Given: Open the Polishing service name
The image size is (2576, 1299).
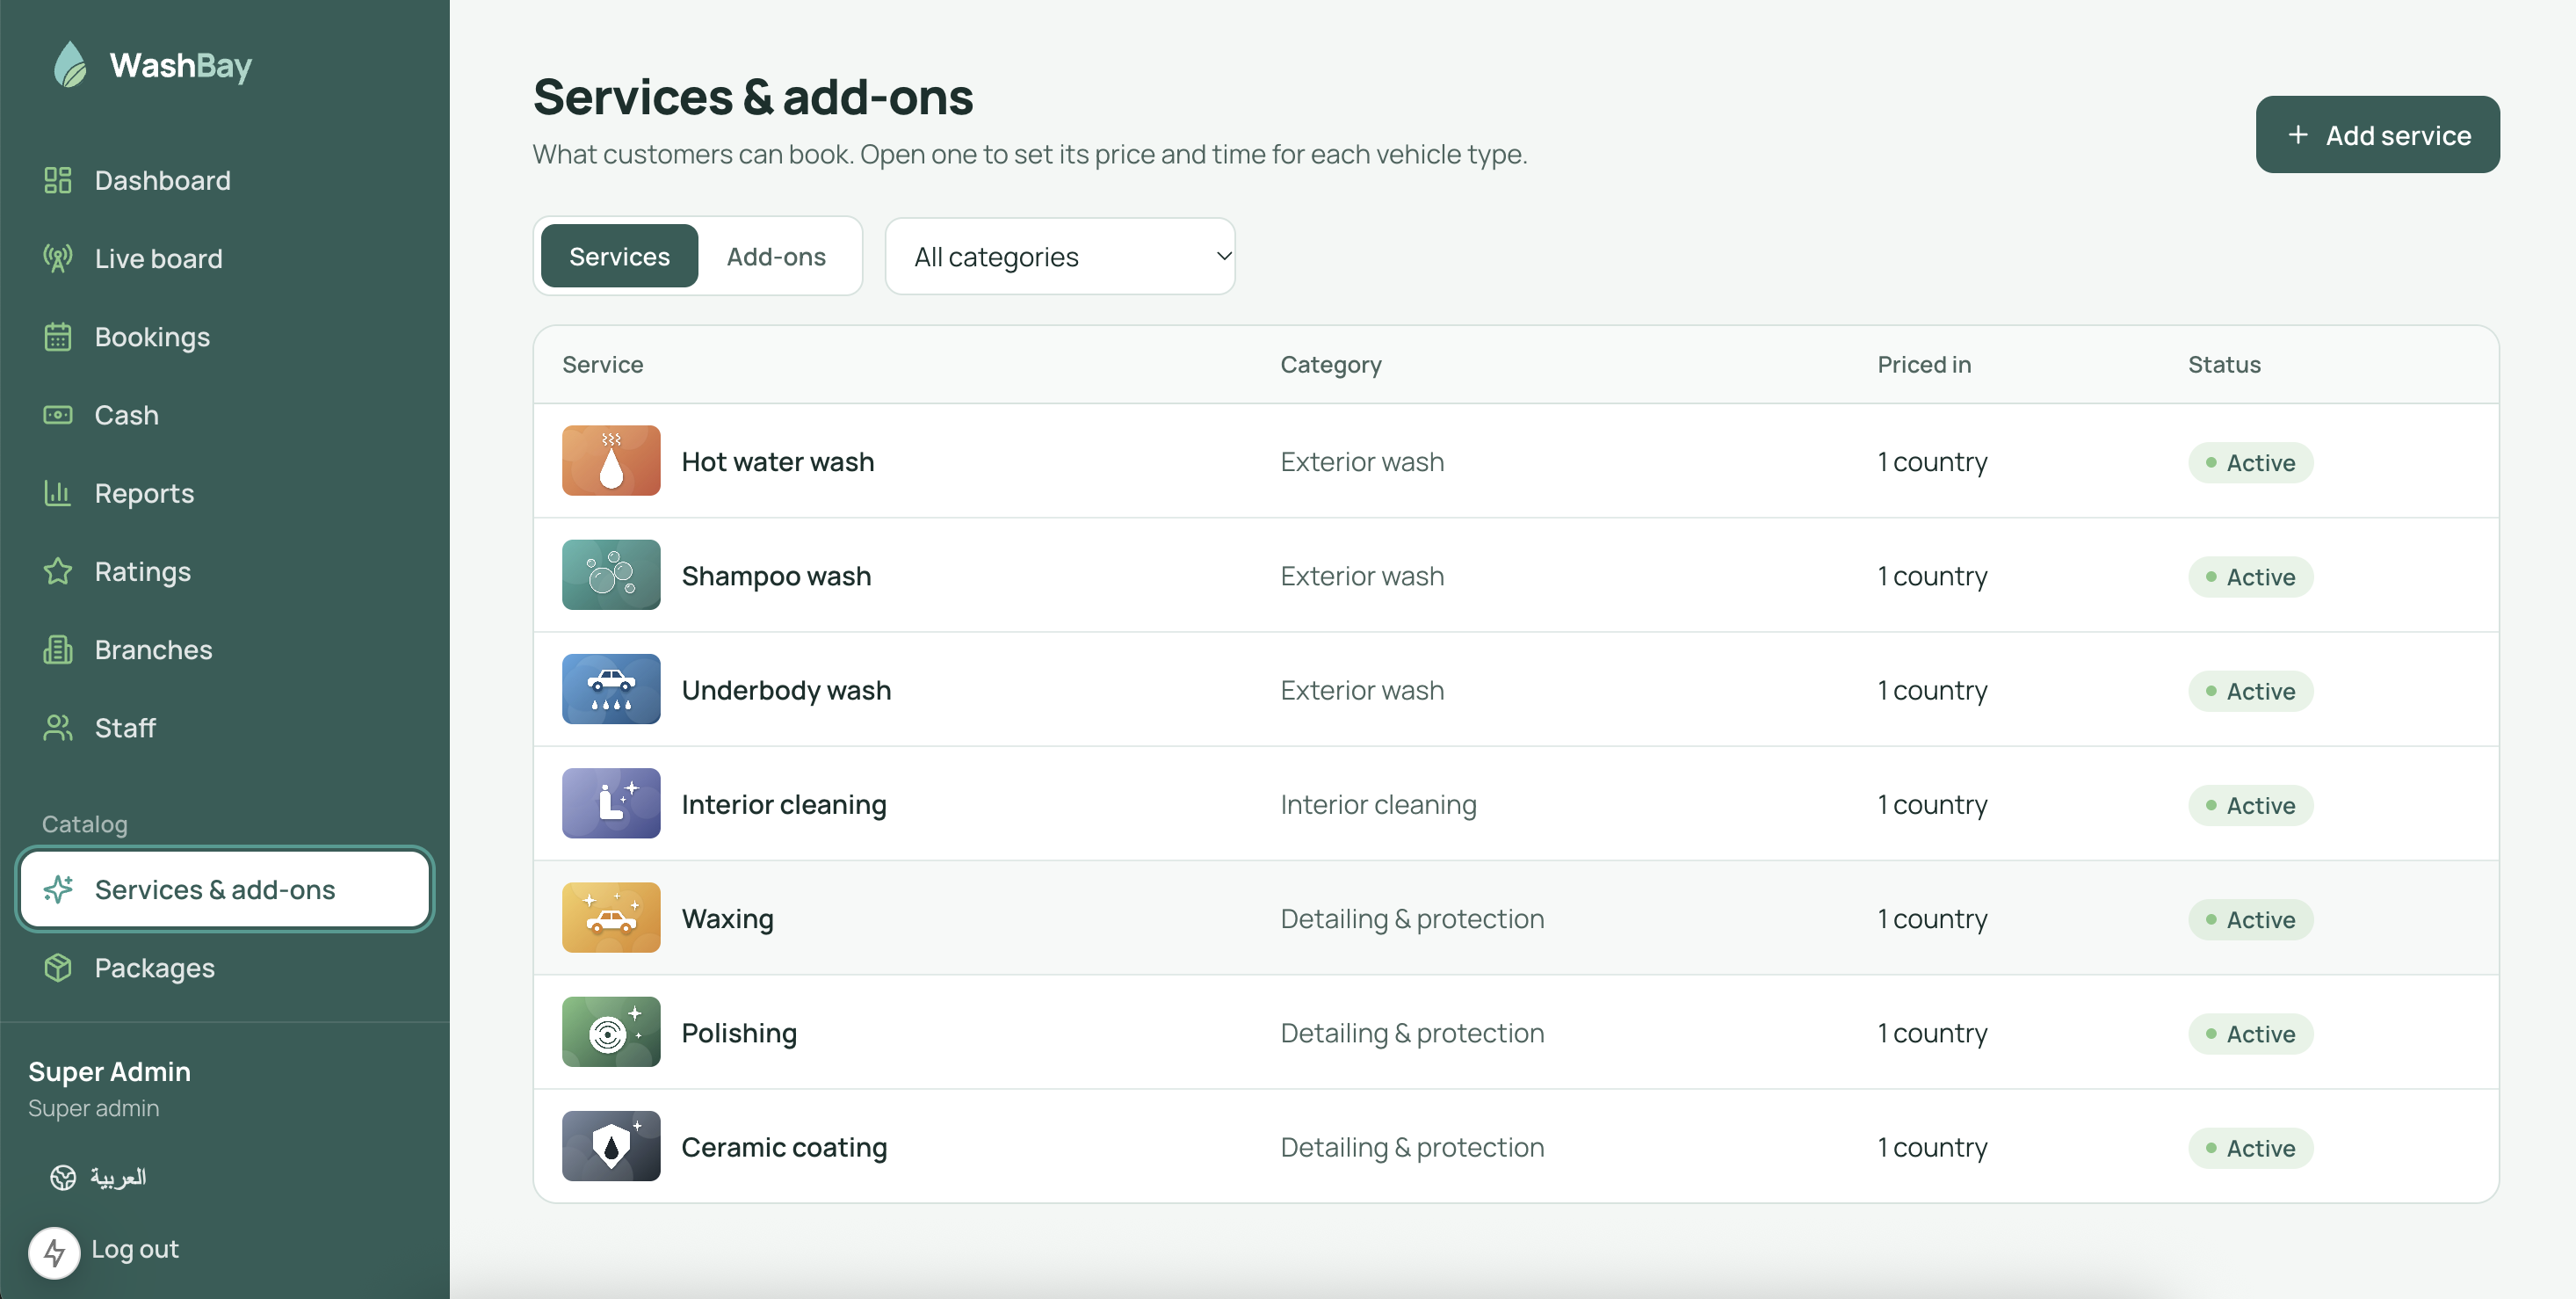Looking at the screenshot, I should (739, 1033).
